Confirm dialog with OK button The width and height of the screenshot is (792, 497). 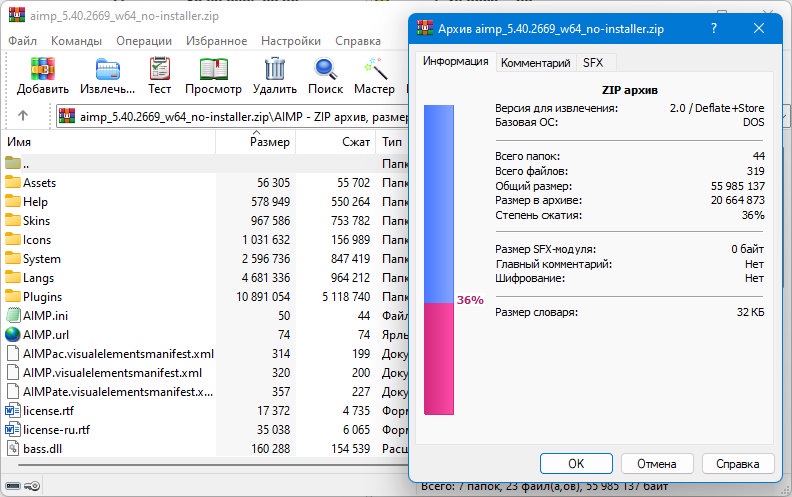point(576,463)
